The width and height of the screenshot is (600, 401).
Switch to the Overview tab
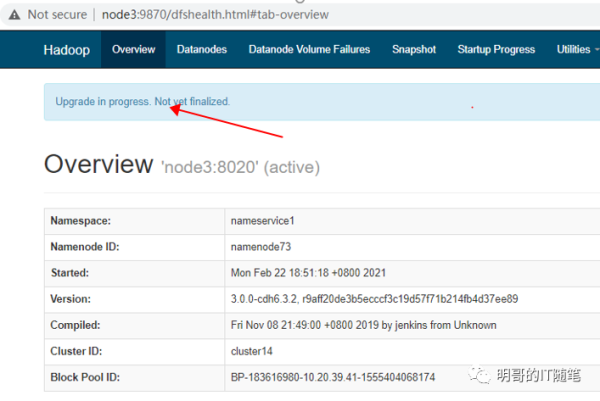pyautogui.click(x=133, y=49)
